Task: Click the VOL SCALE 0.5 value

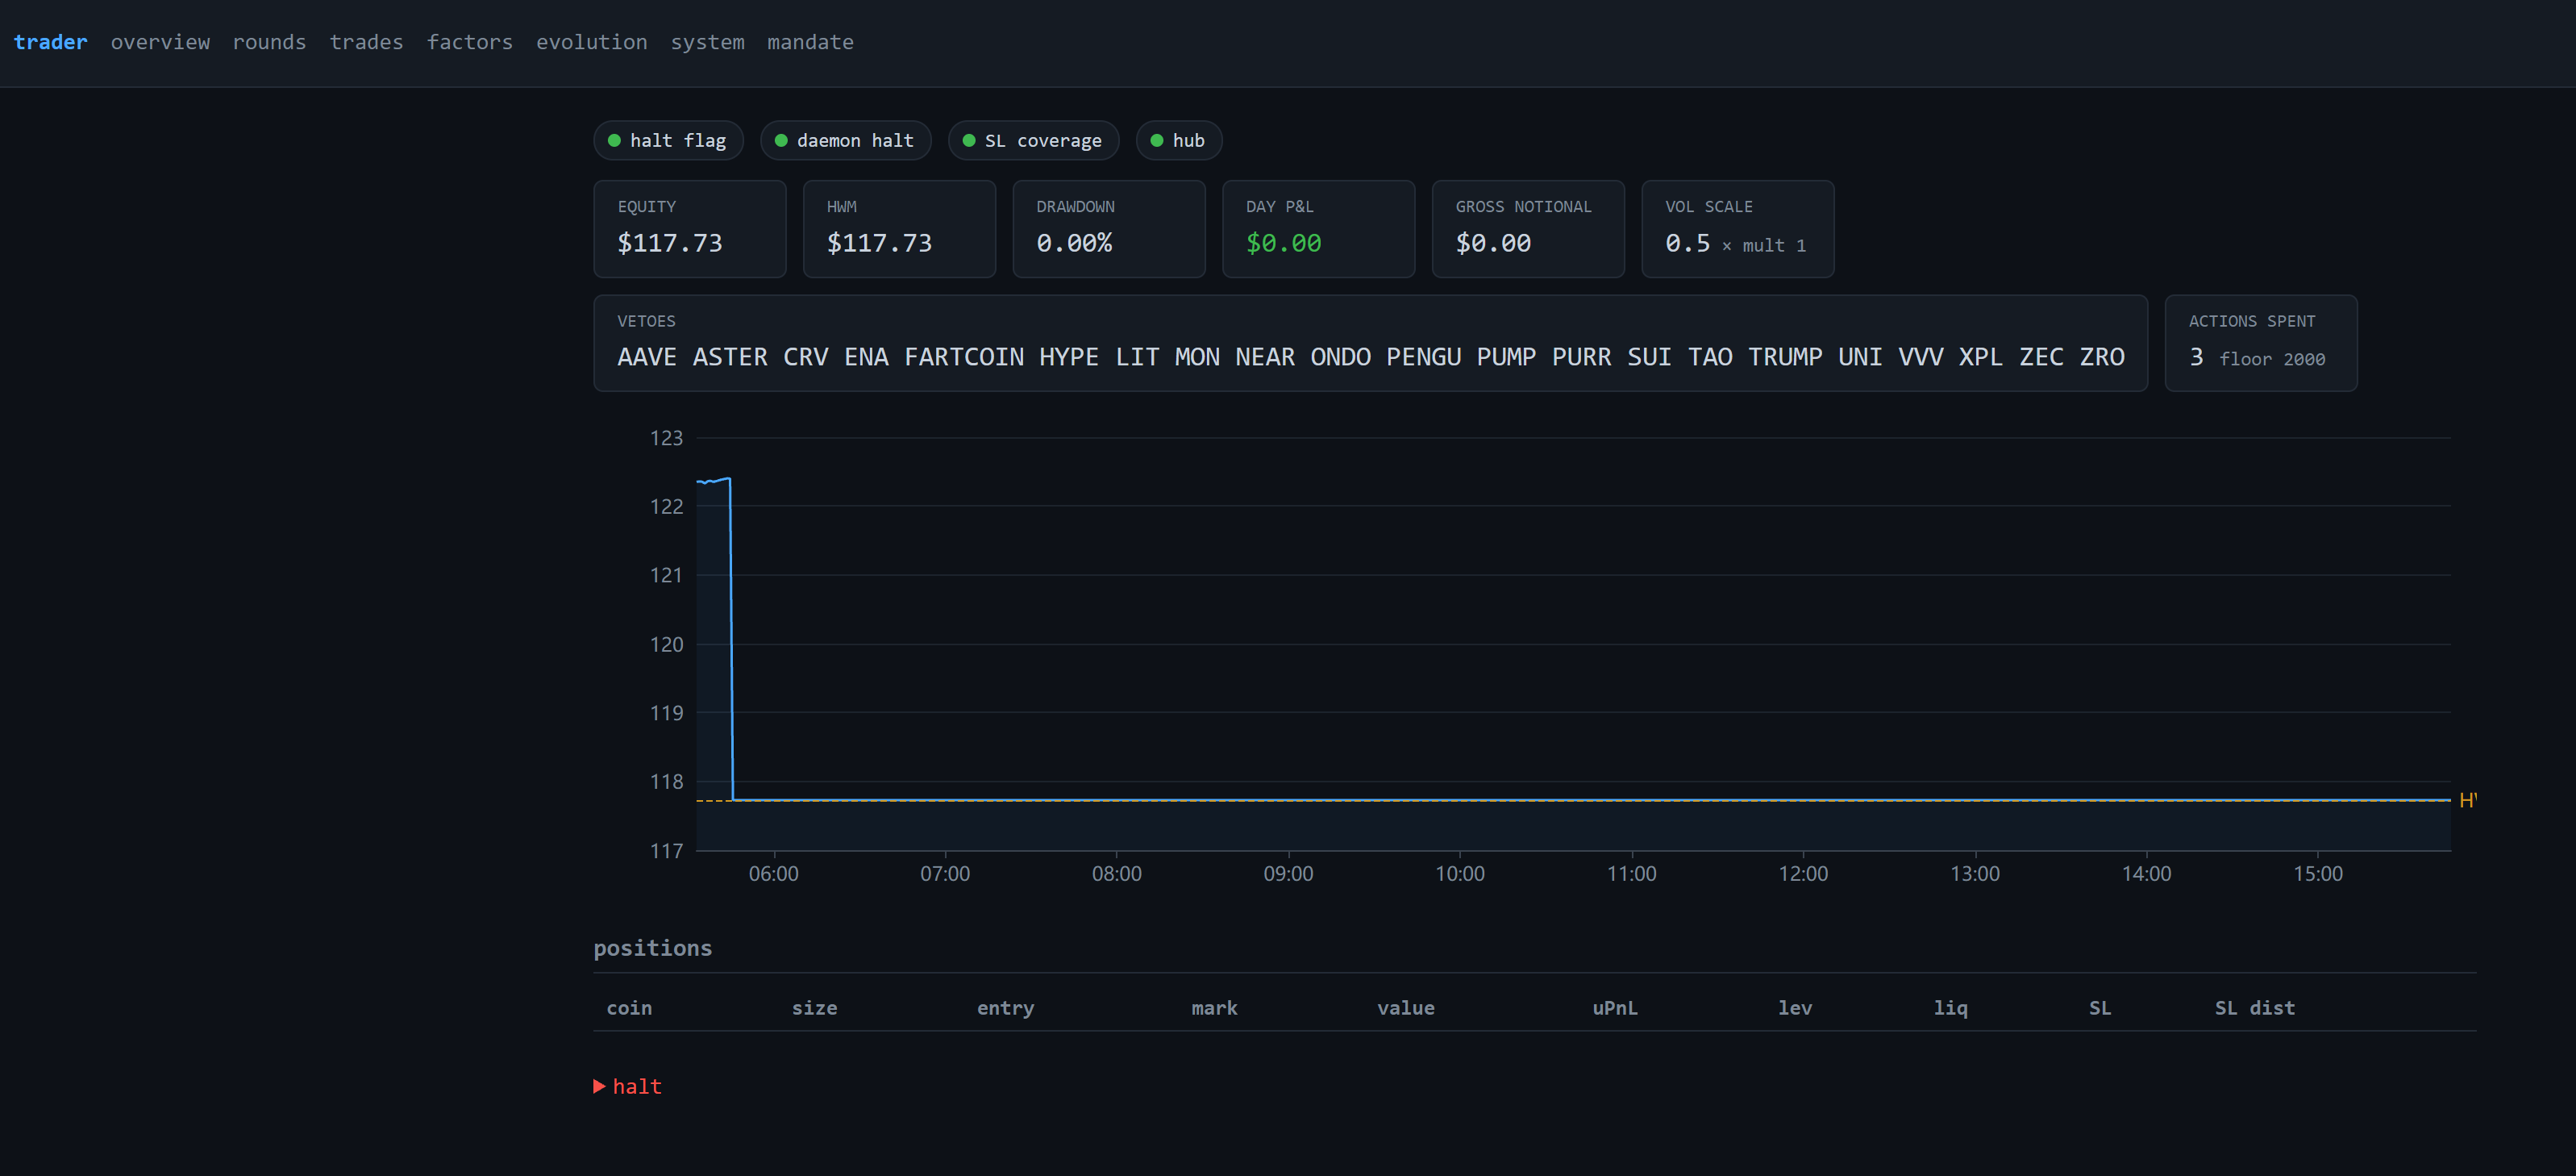Action: pos(1687,243)
